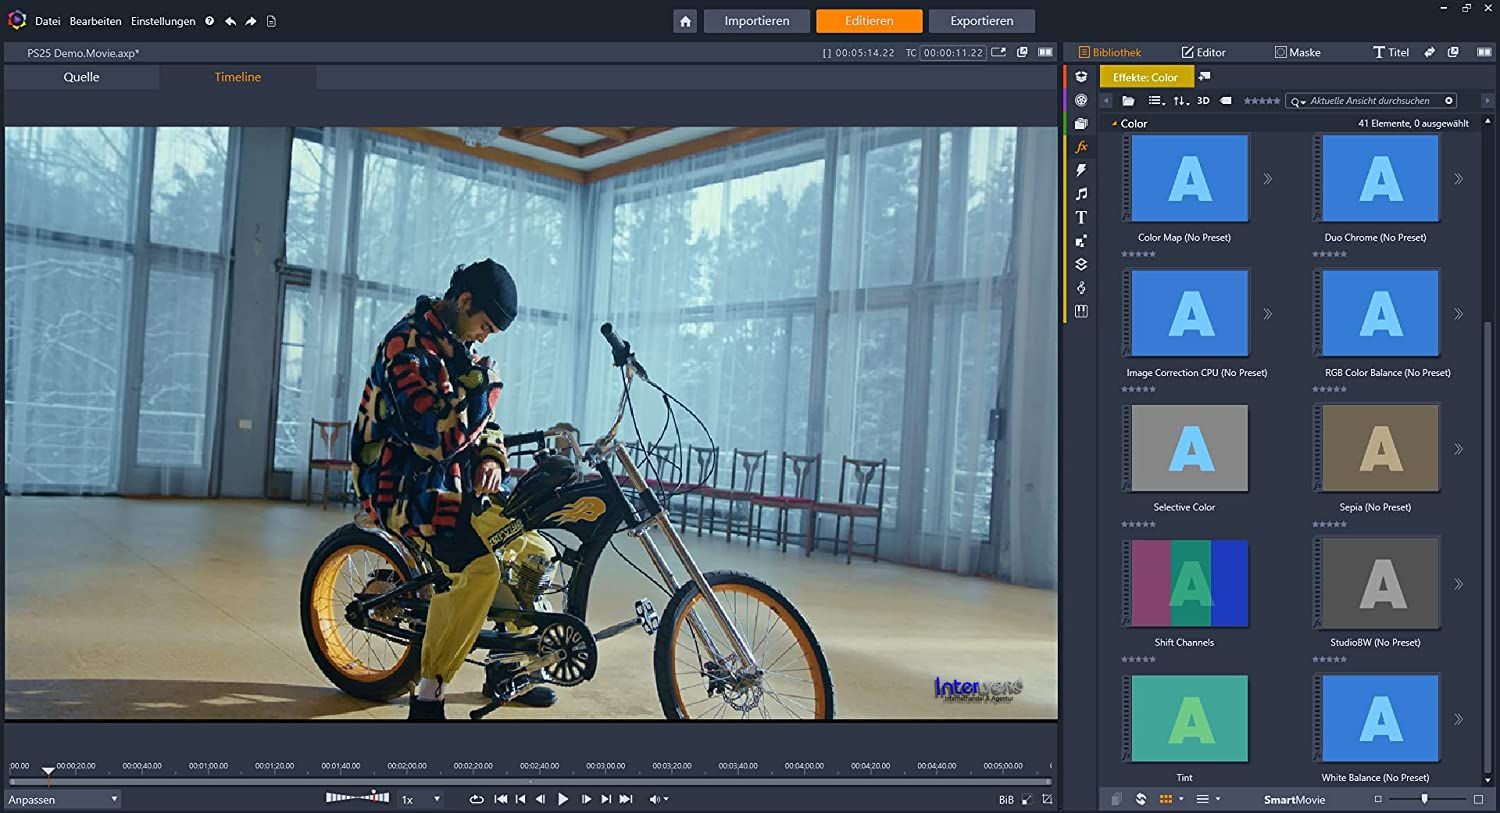This screenshot has height=813, width=1500.
Task: Click the Exportieren button
Action: tap(981, 21)
